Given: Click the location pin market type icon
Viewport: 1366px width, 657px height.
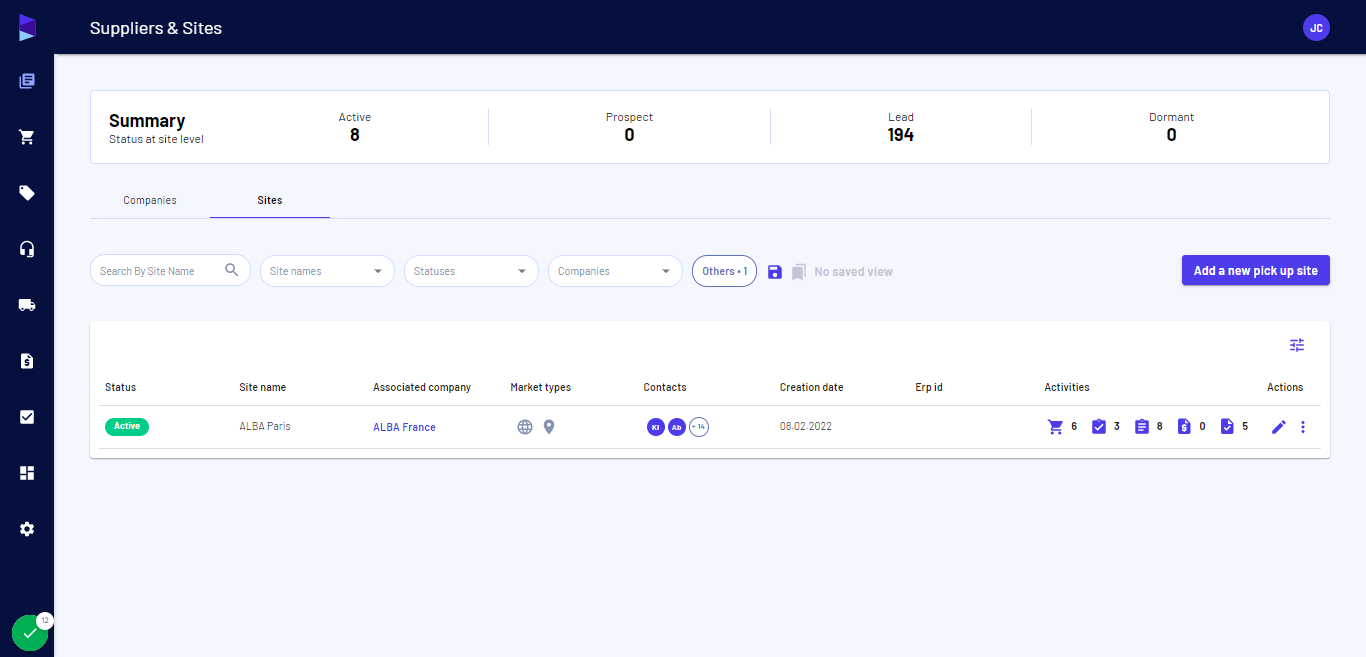Looking at the screenshot, I should pos(549,427).
